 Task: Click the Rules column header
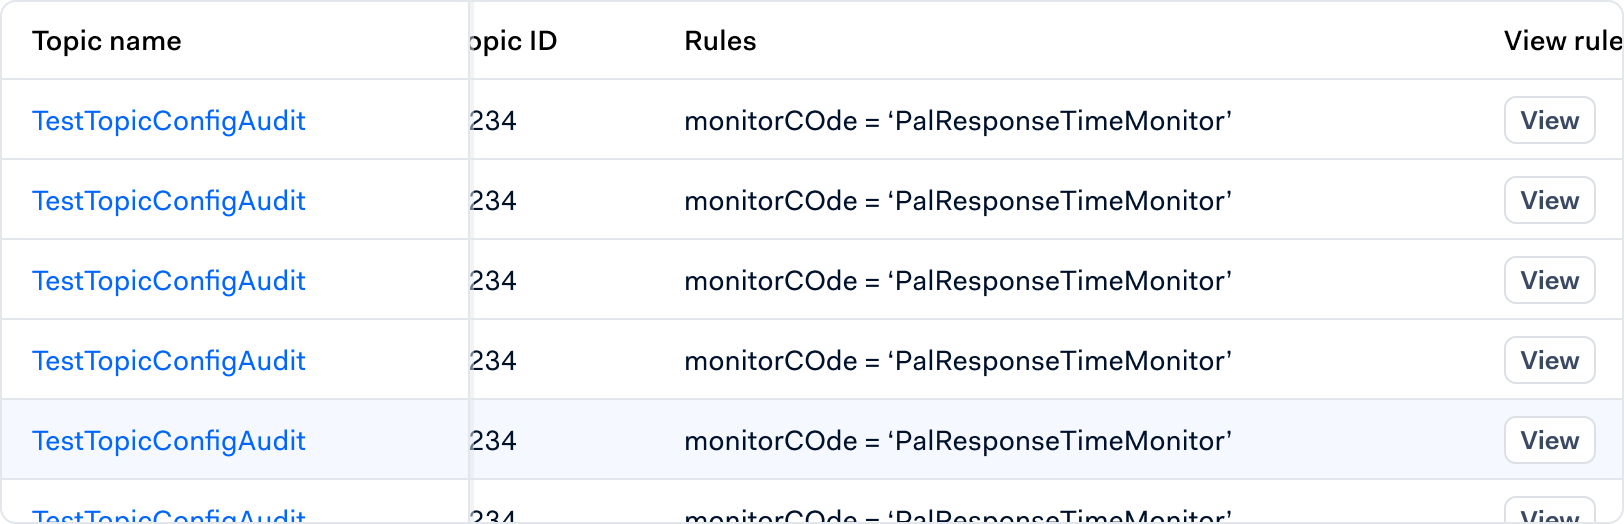(720, 41)
